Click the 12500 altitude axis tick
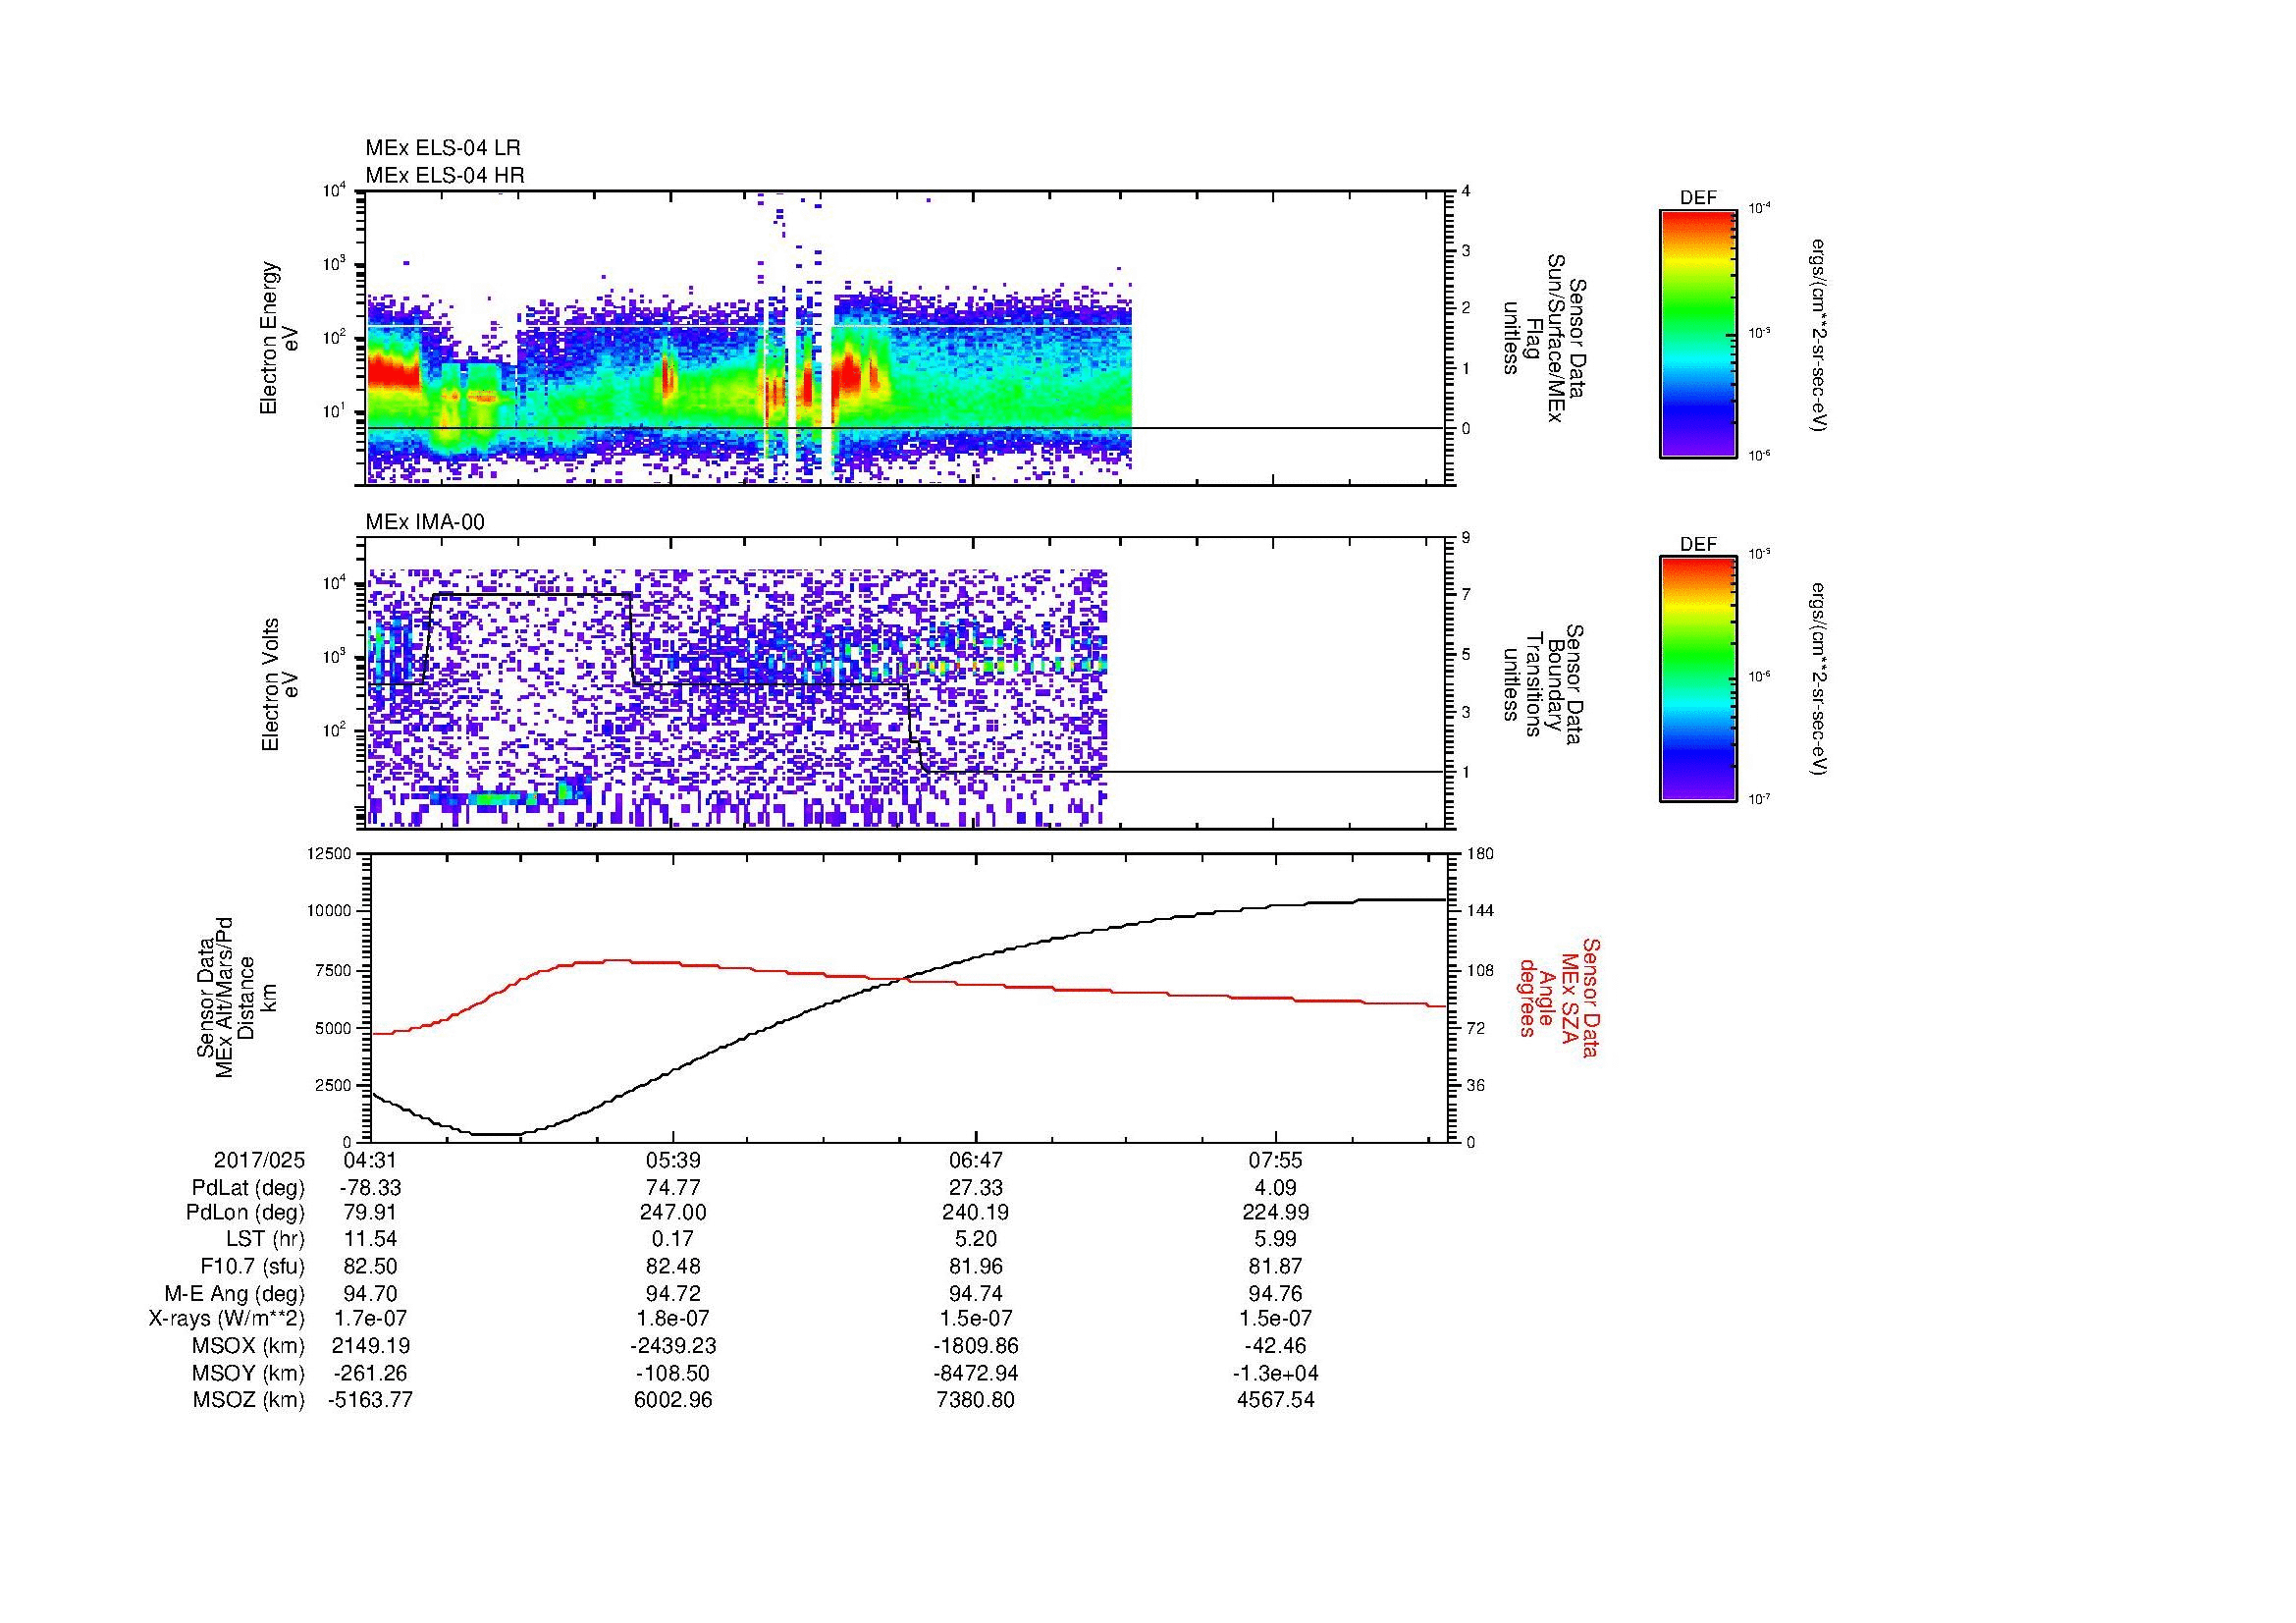Viewport: 2296px width, 1623px height. click(x=329, y=854)
